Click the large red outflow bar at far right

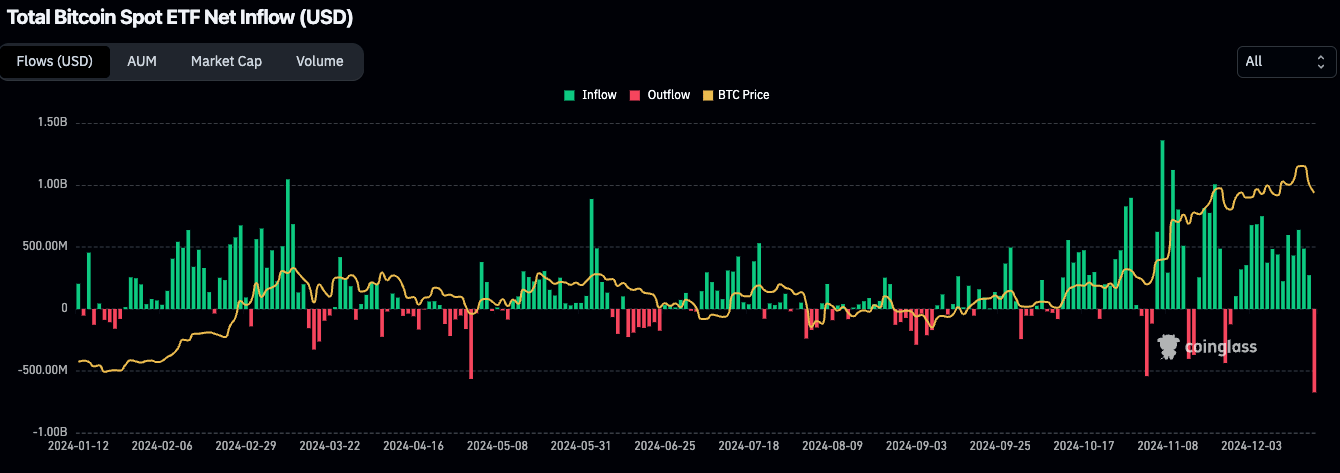[x=1314, y=350]
